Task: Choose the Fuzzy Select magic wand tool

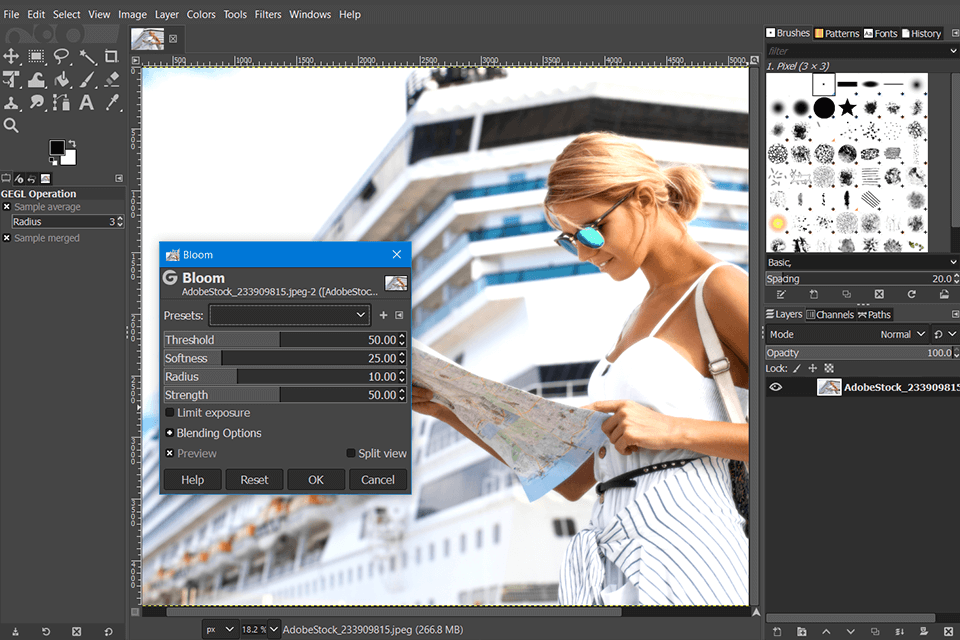Action: [87, 57]
